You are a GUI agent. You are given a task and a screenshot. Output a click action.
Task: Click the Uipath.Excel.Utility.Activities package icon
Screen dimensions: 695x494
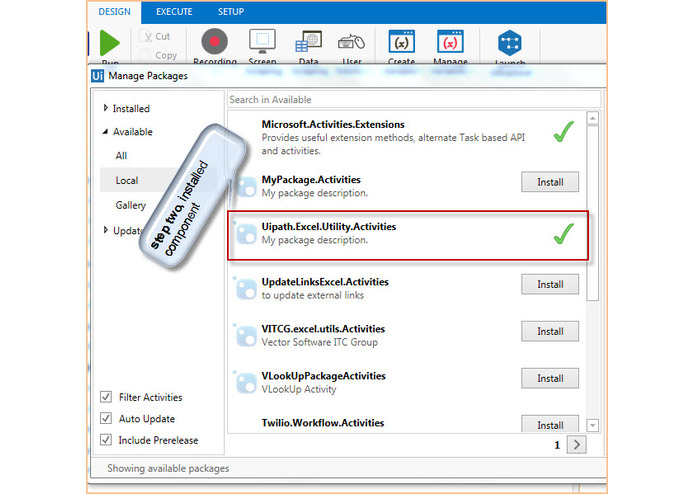pos(246,233)
